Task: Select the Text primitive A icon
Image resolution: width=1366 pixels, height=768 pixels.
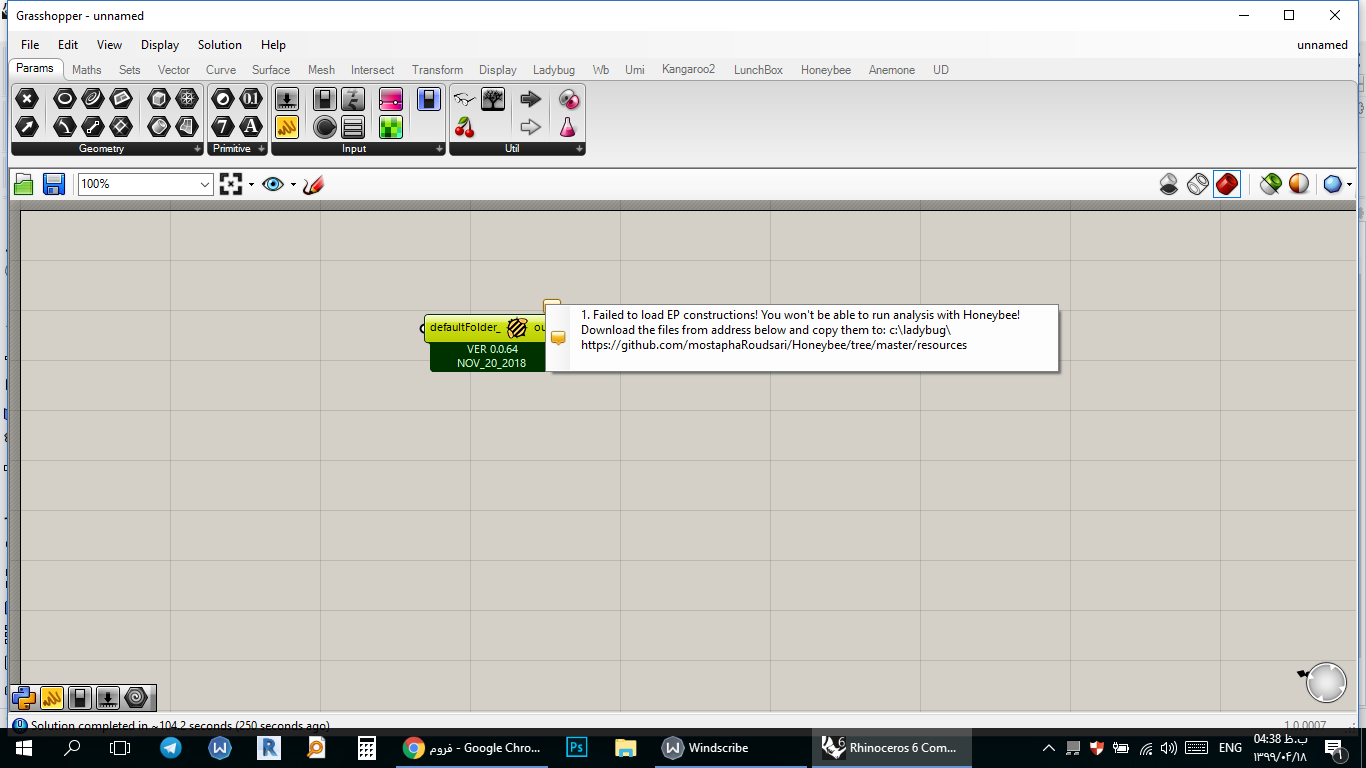Action: click(x=251, y=126)
